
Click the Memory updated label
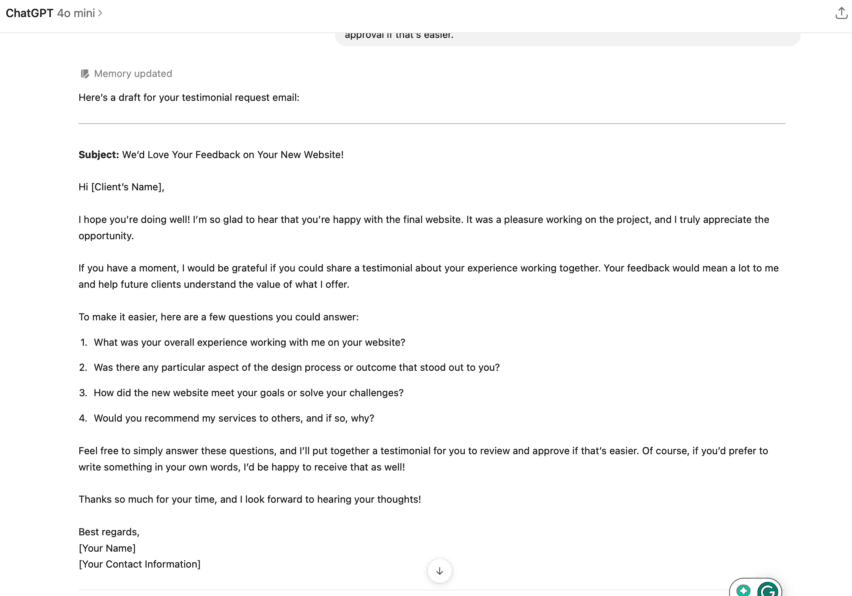point(133,74)
